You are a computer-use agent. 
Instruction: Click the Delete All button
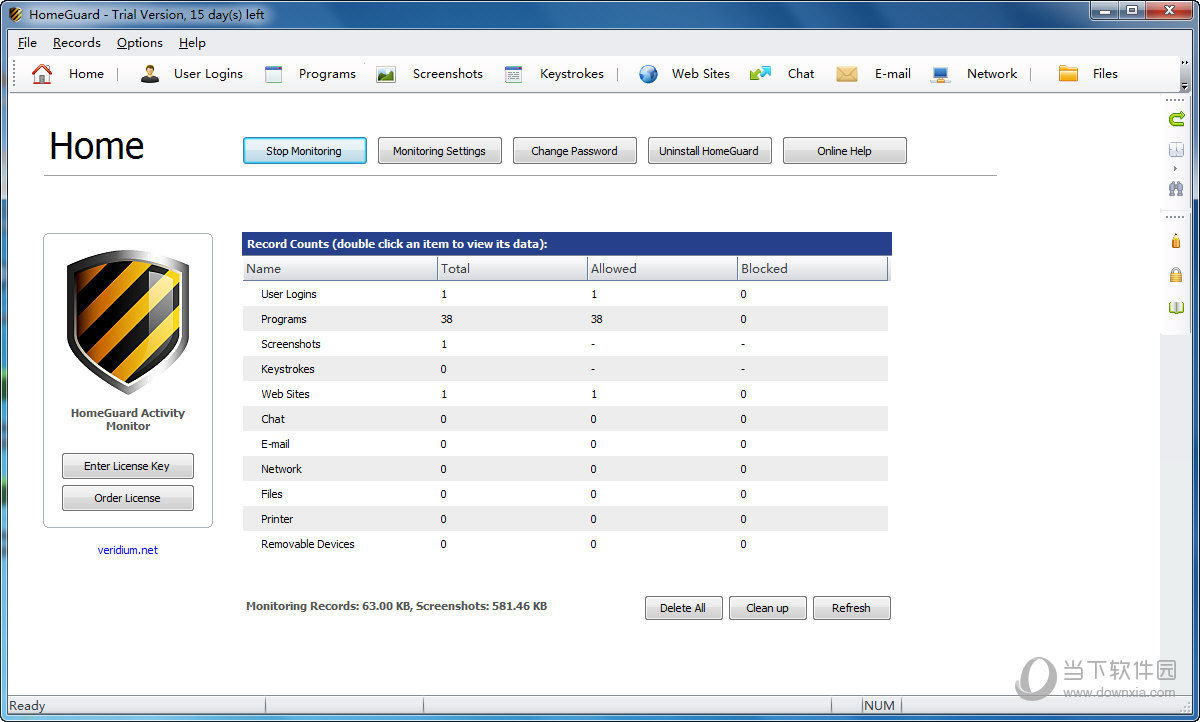pyautogui.click(x=683, y=608)
